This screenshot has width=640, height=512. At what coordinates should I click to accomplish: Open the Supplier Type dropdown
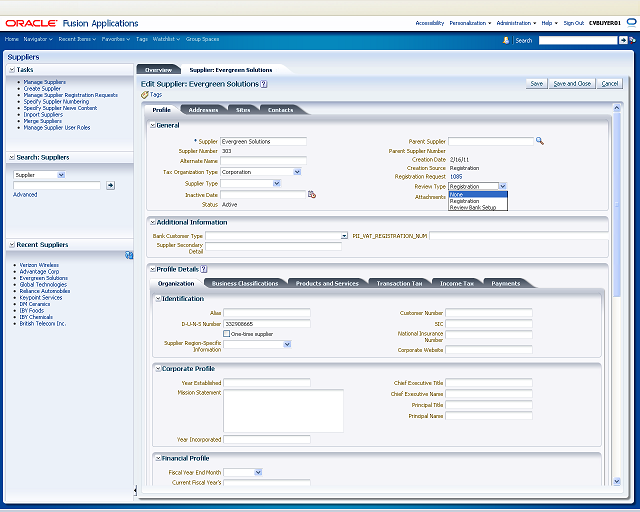[x=277, y=183]
